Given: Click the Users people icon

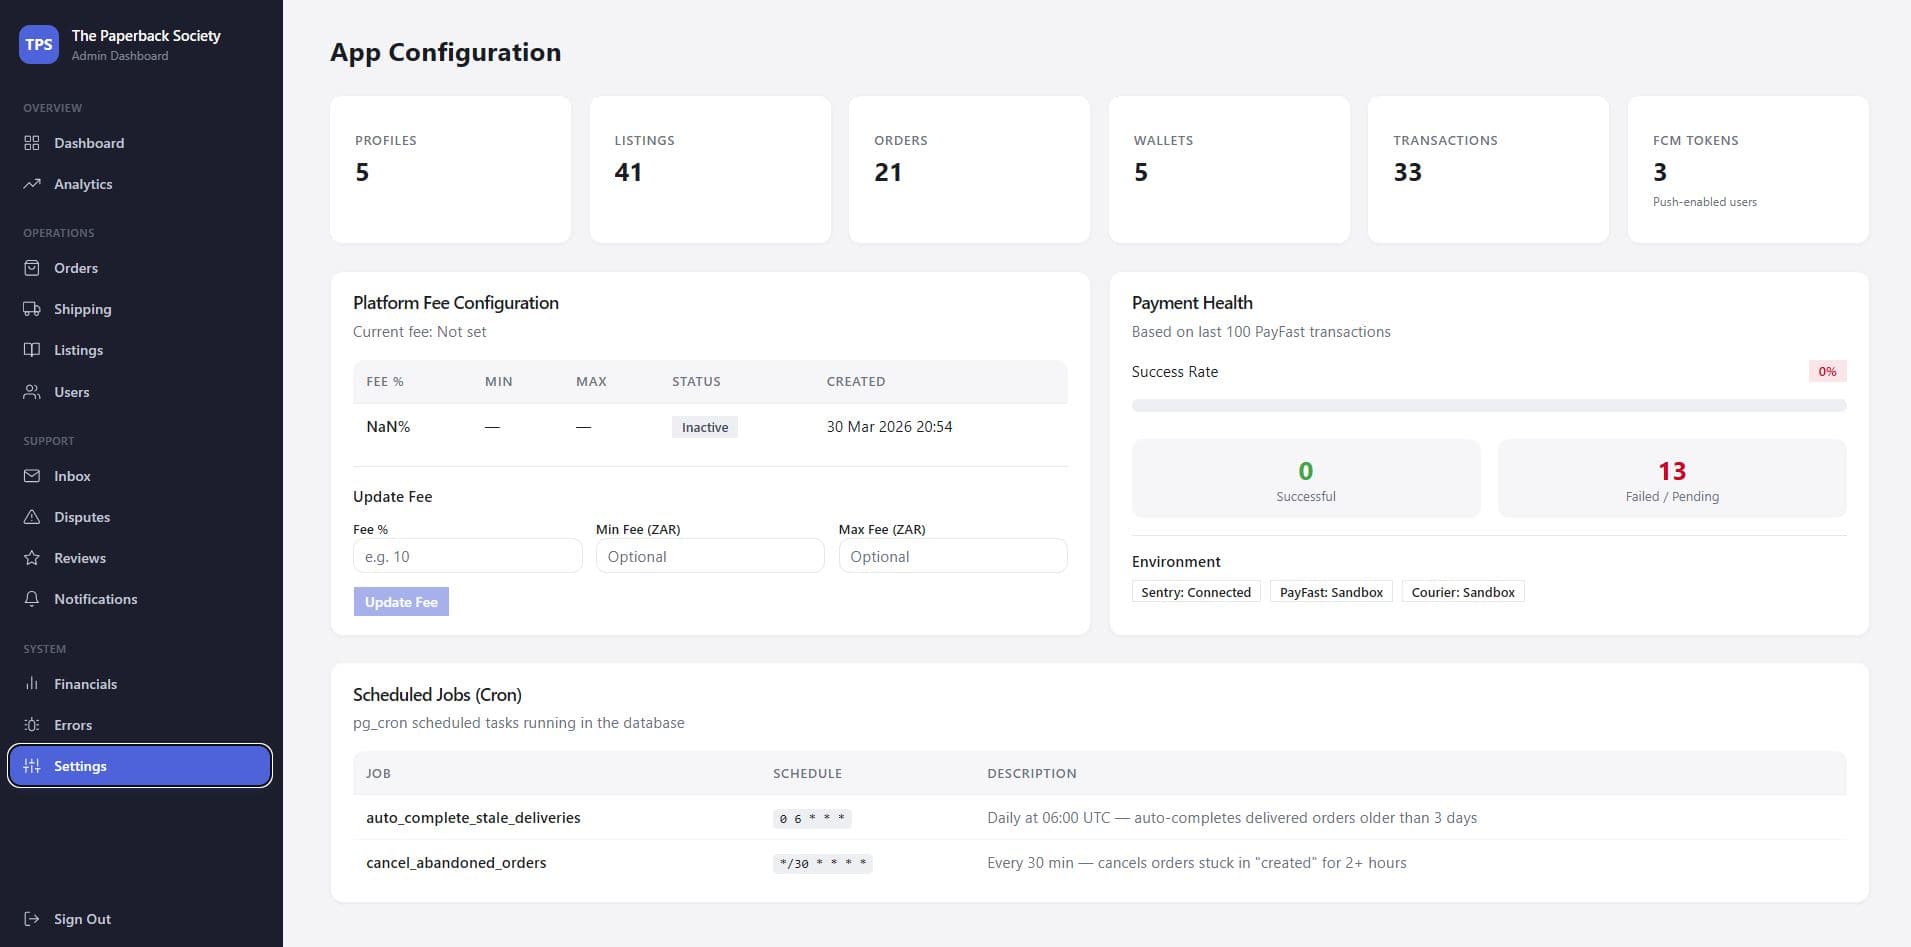Looking at the screenshot, I should pos(32,392).
